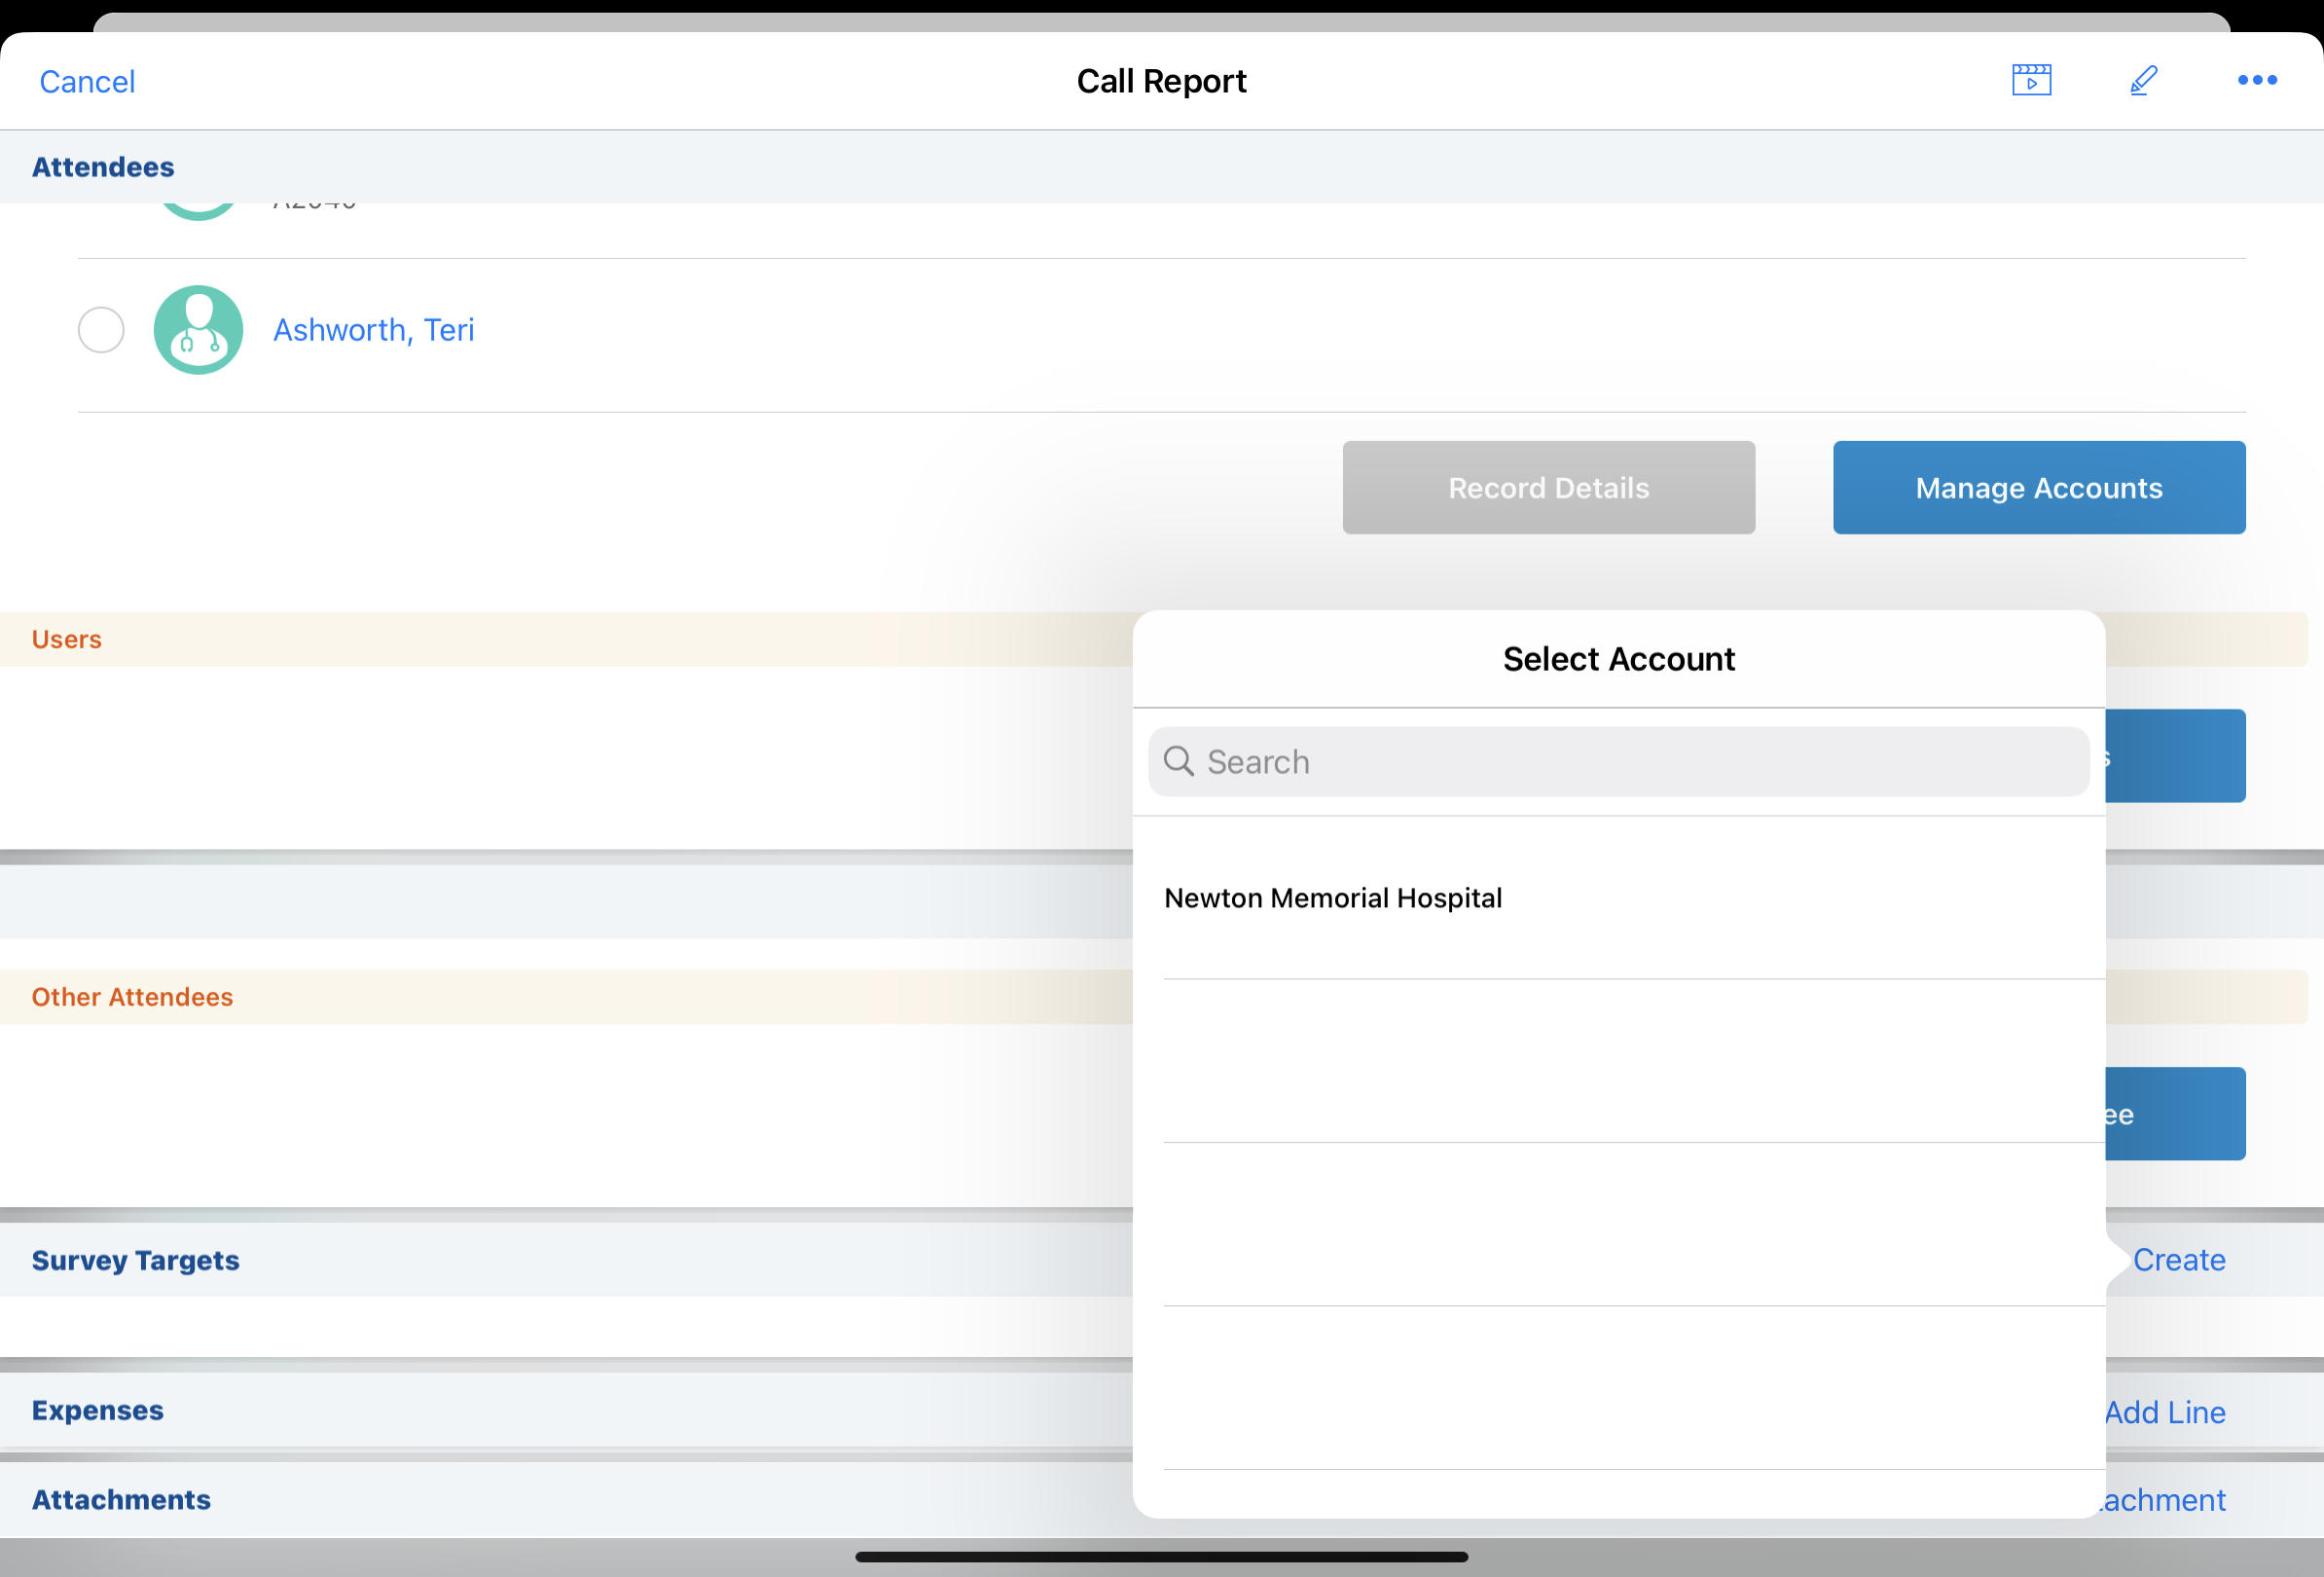The image size is (2324, 1577).
Task: Tap the pencil signature icon
Action: click(2143, 80)
